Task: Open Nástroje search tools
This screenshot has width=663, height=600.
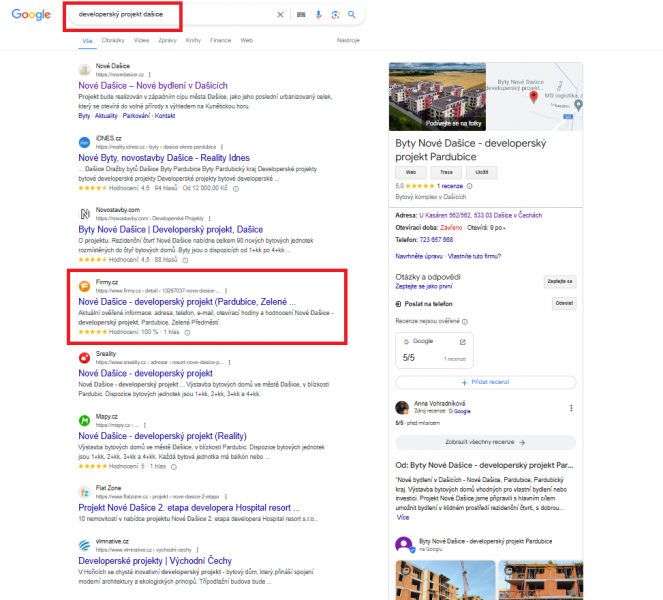Action: tap(348, 40)
